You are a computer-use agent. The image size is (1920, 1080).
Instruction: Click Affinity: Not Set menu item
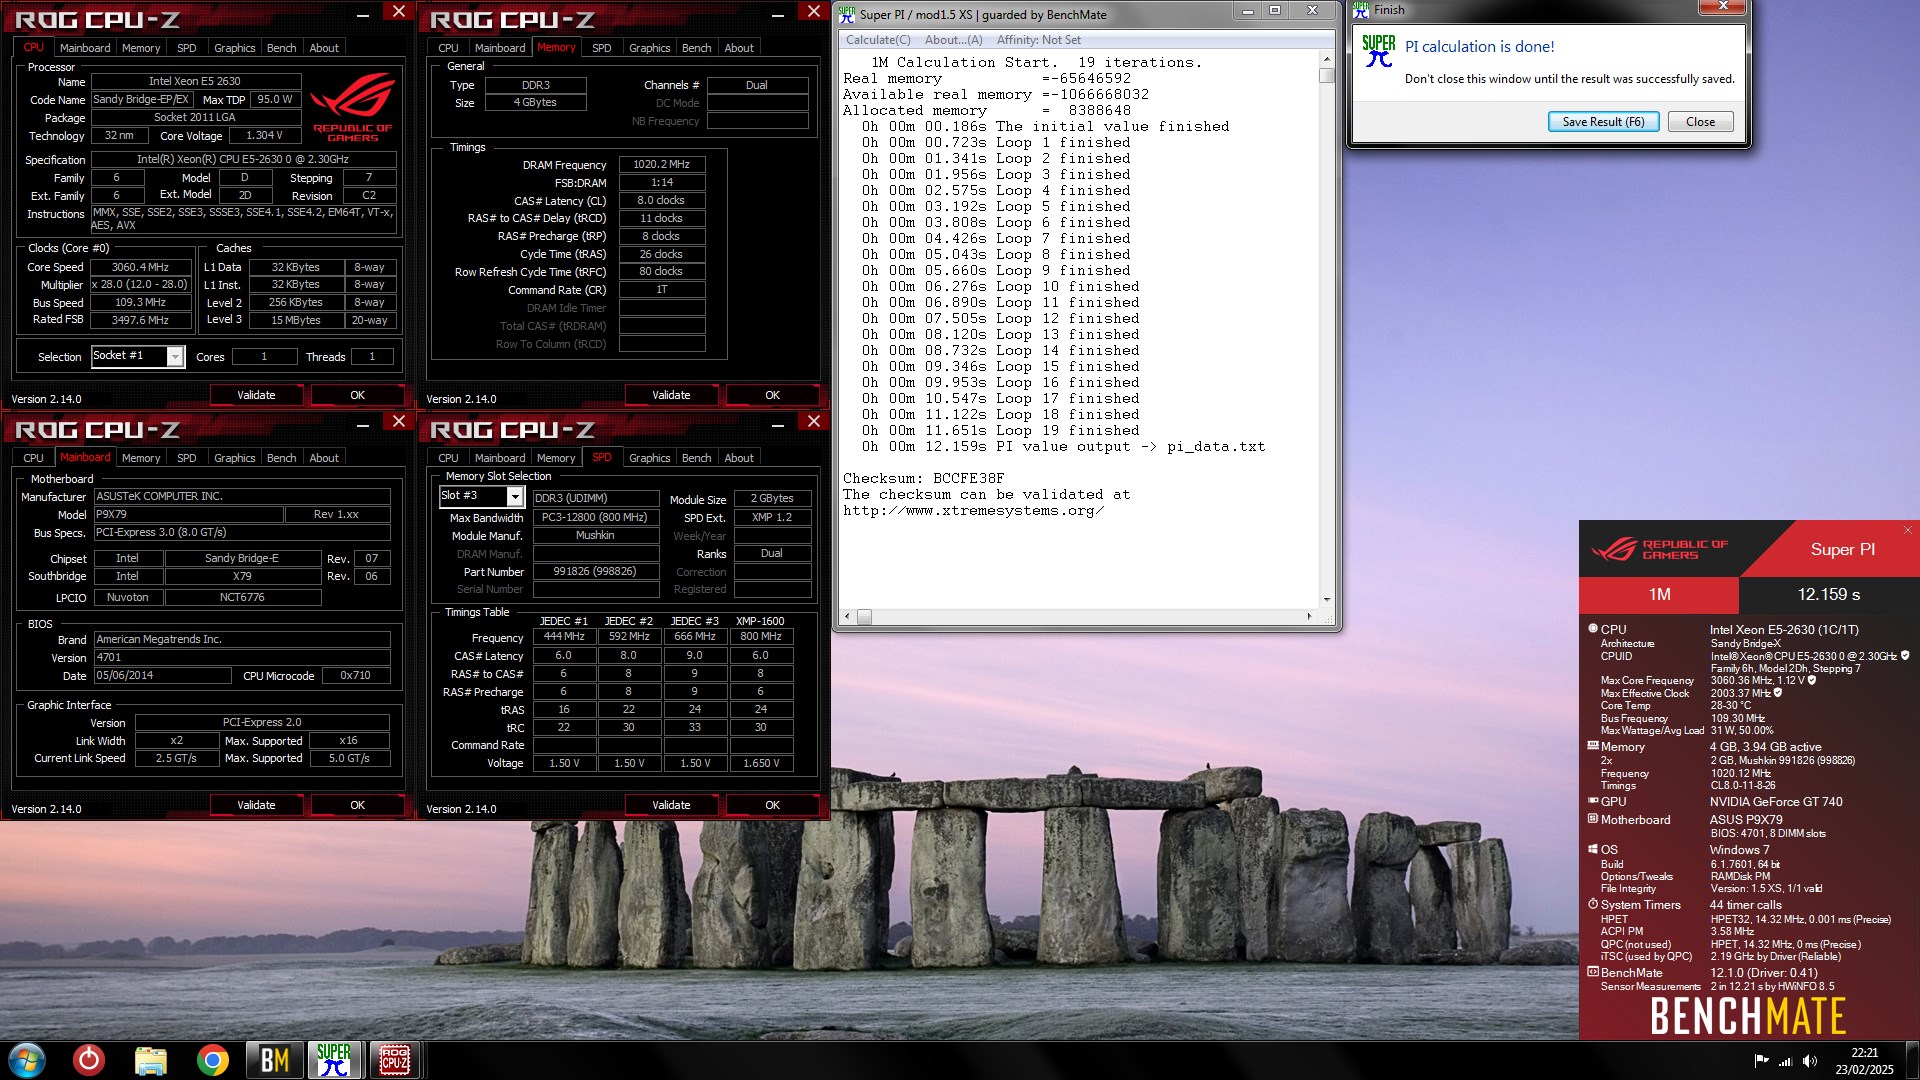[x=1038, y=40]
